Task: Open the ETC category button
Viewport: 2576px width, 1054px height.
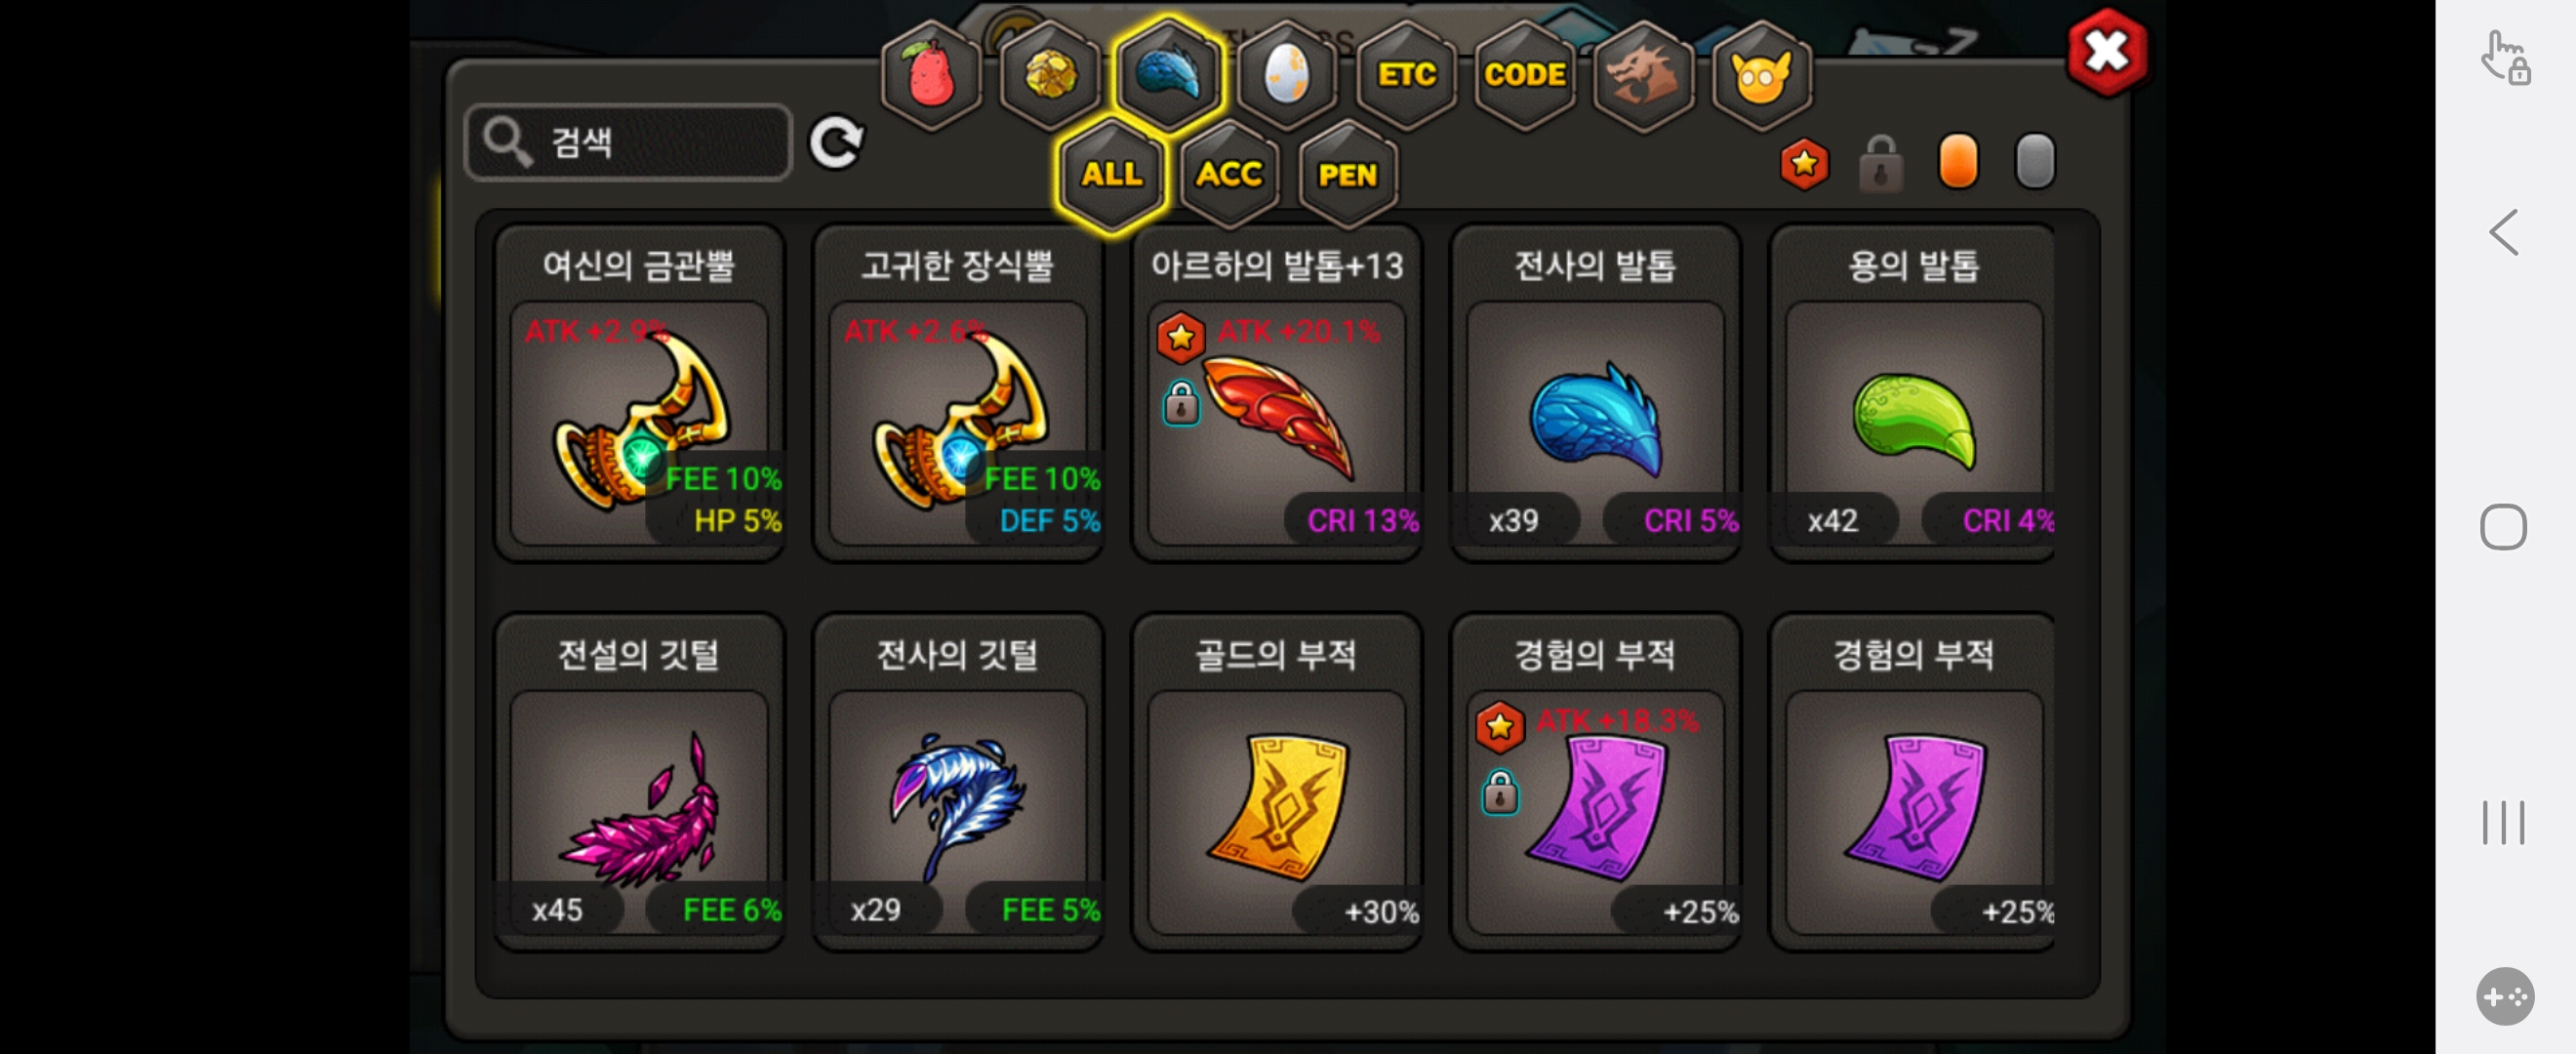Action: pyautogui.click(x=1405, y=75)
